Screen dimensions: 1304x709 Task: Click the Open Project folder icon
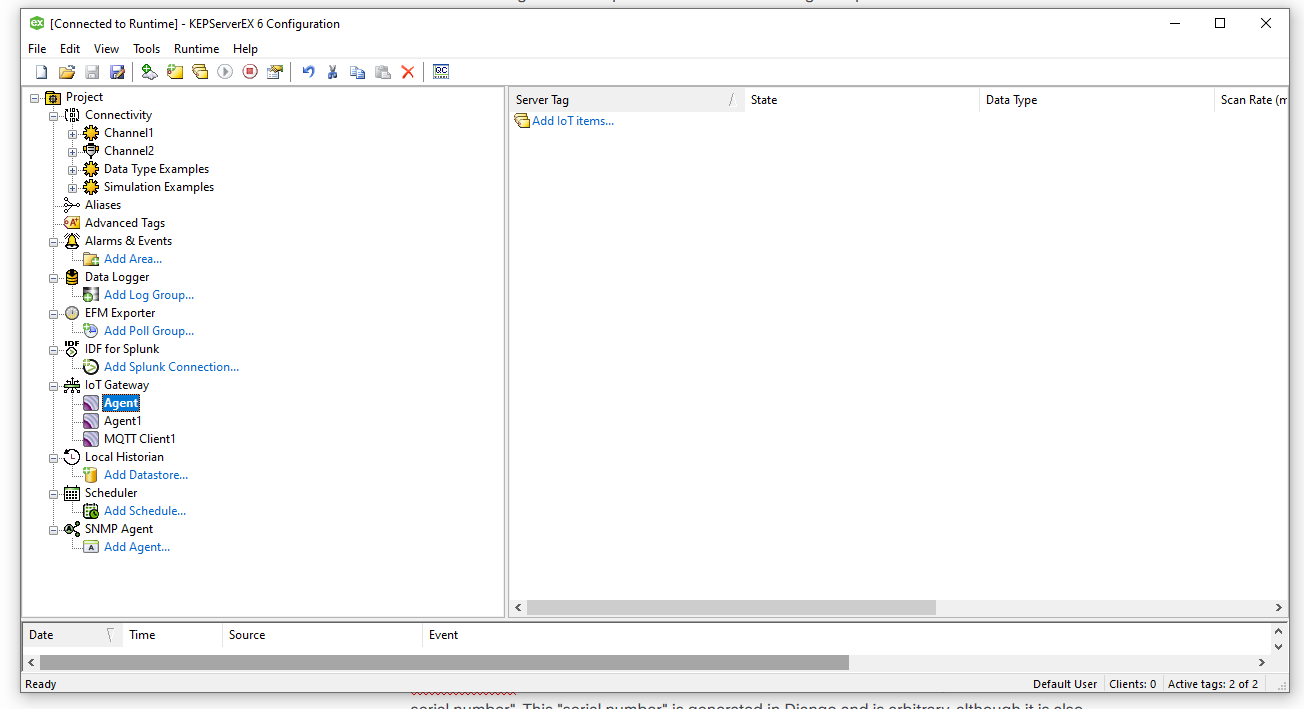67,72
